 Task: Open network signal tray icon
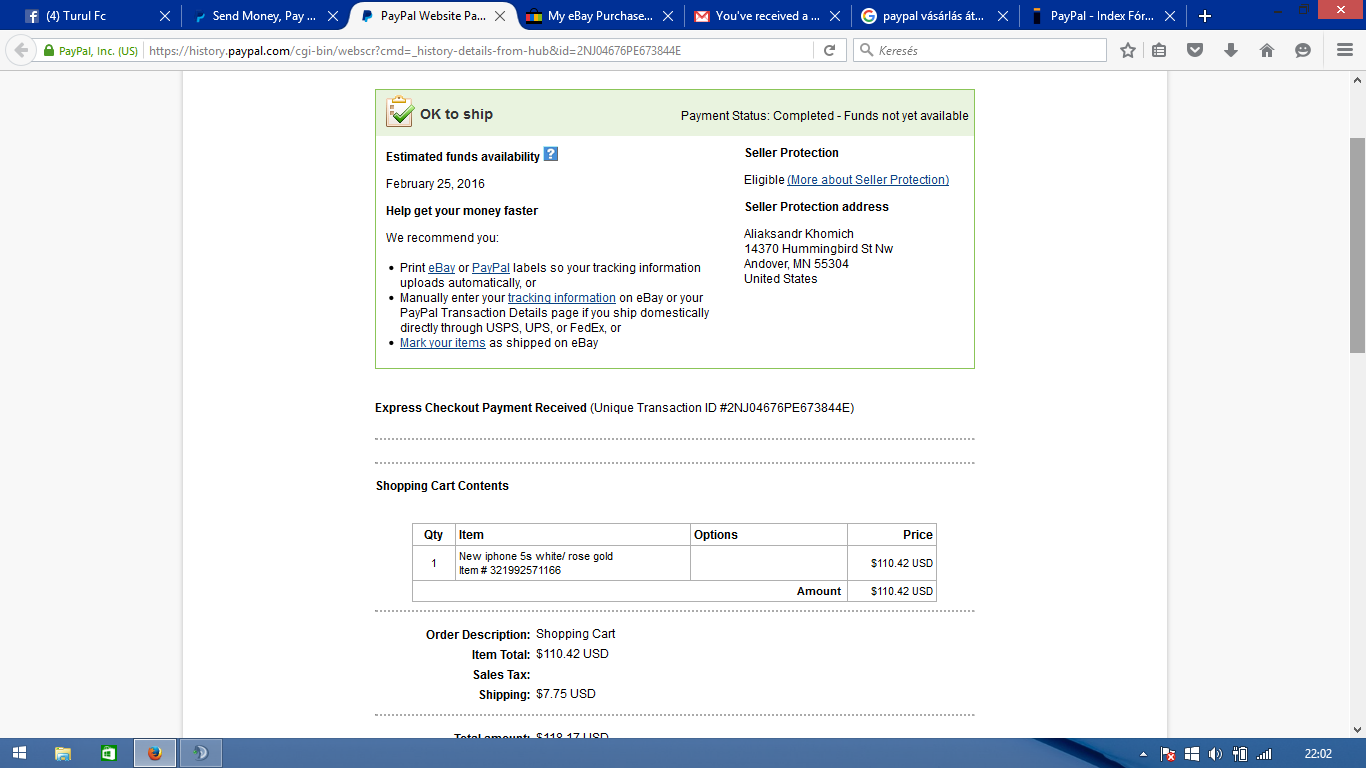point(1264,754)
